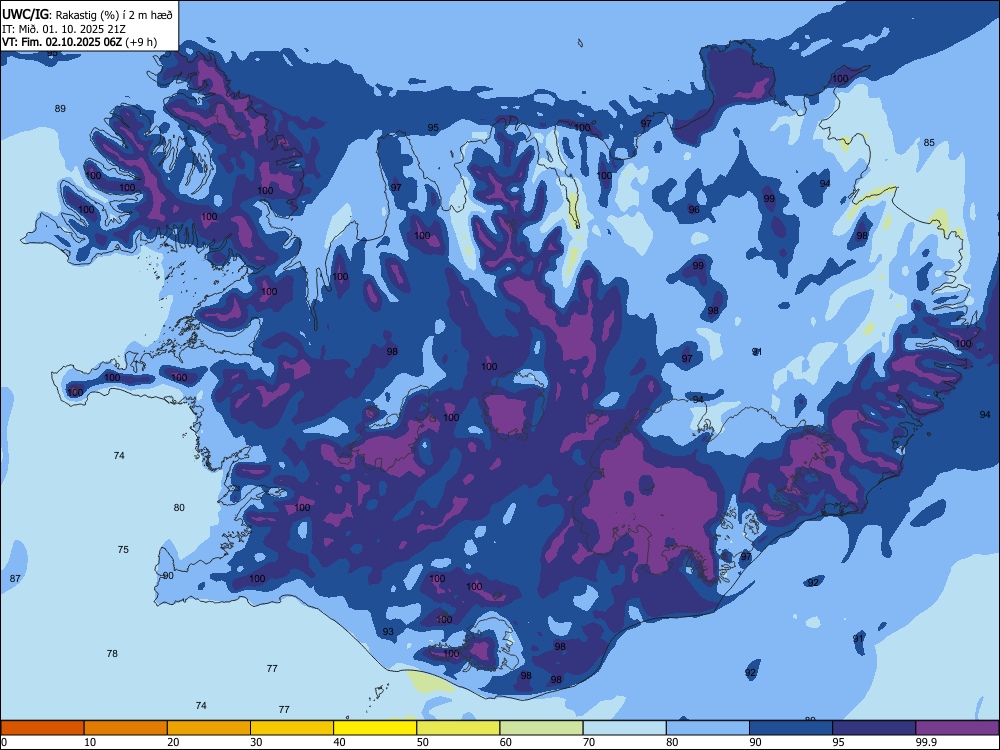Click the '89' humidity value on map

[60, 108]
